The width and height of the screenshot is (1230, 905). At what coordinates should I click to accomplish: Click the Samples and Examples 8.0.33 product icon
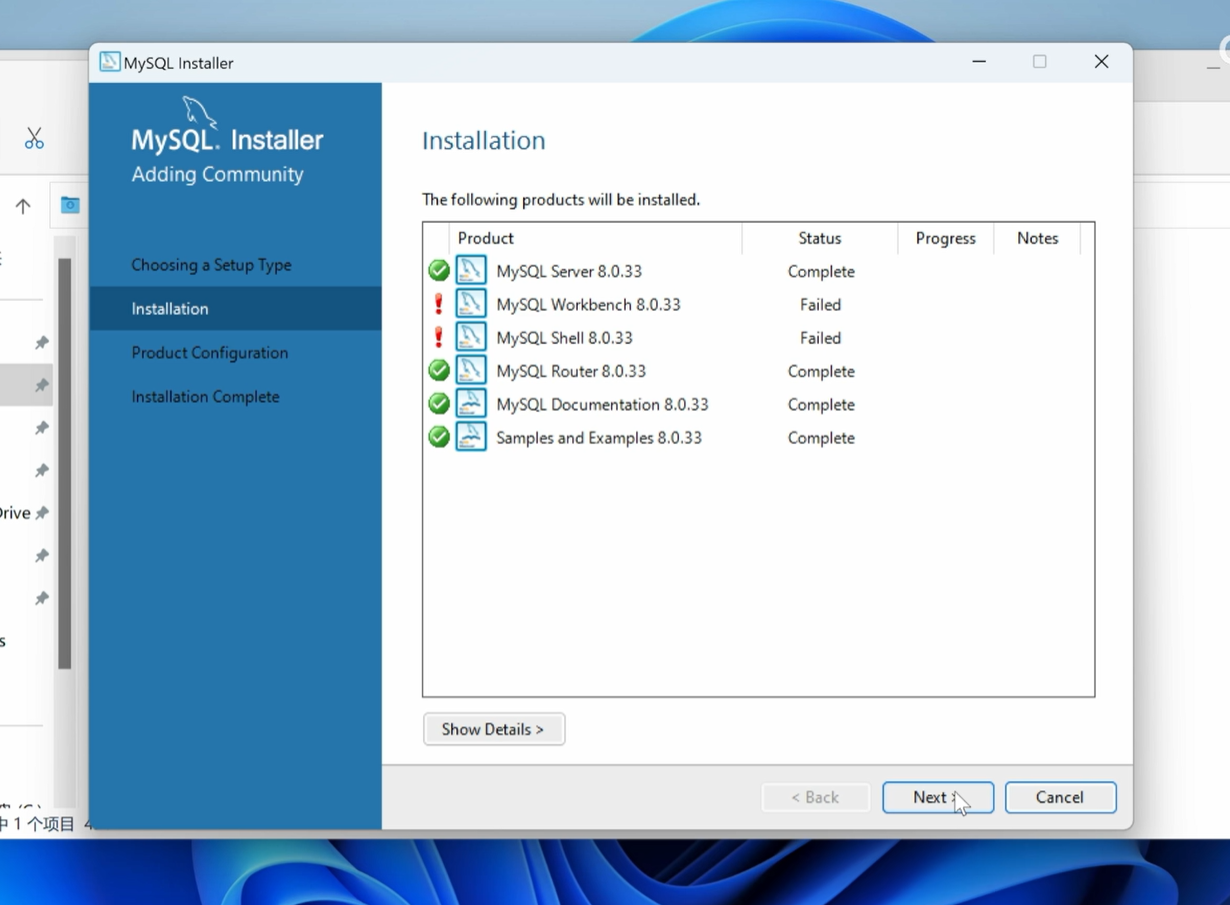tap(471, 437)
